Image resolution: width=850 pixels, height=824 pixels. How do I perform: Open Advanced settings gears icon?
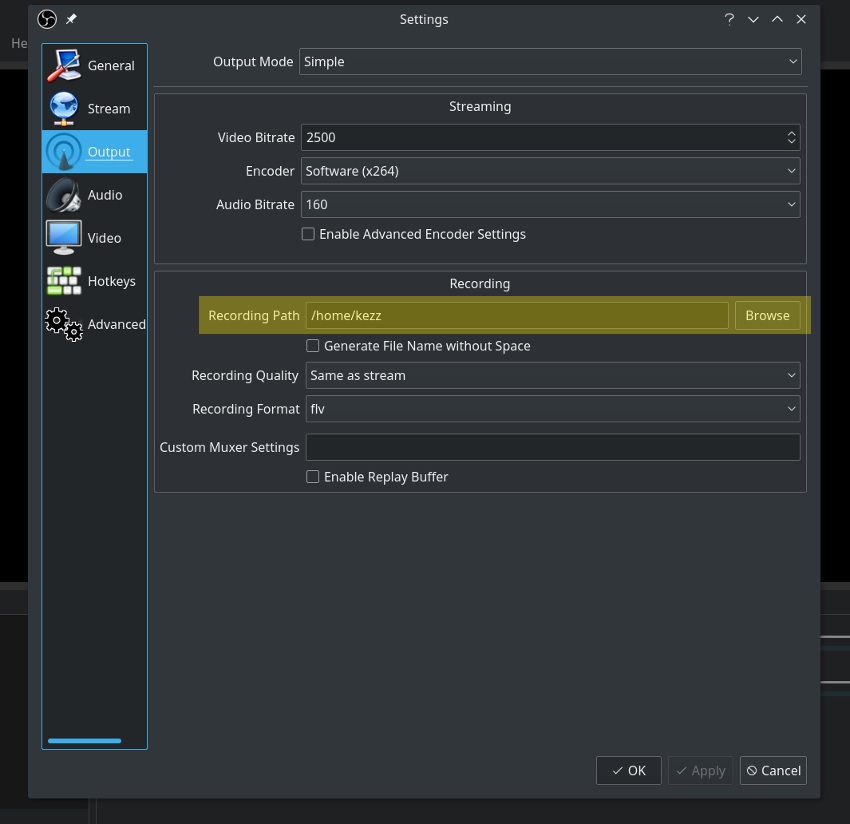point(63,324)
